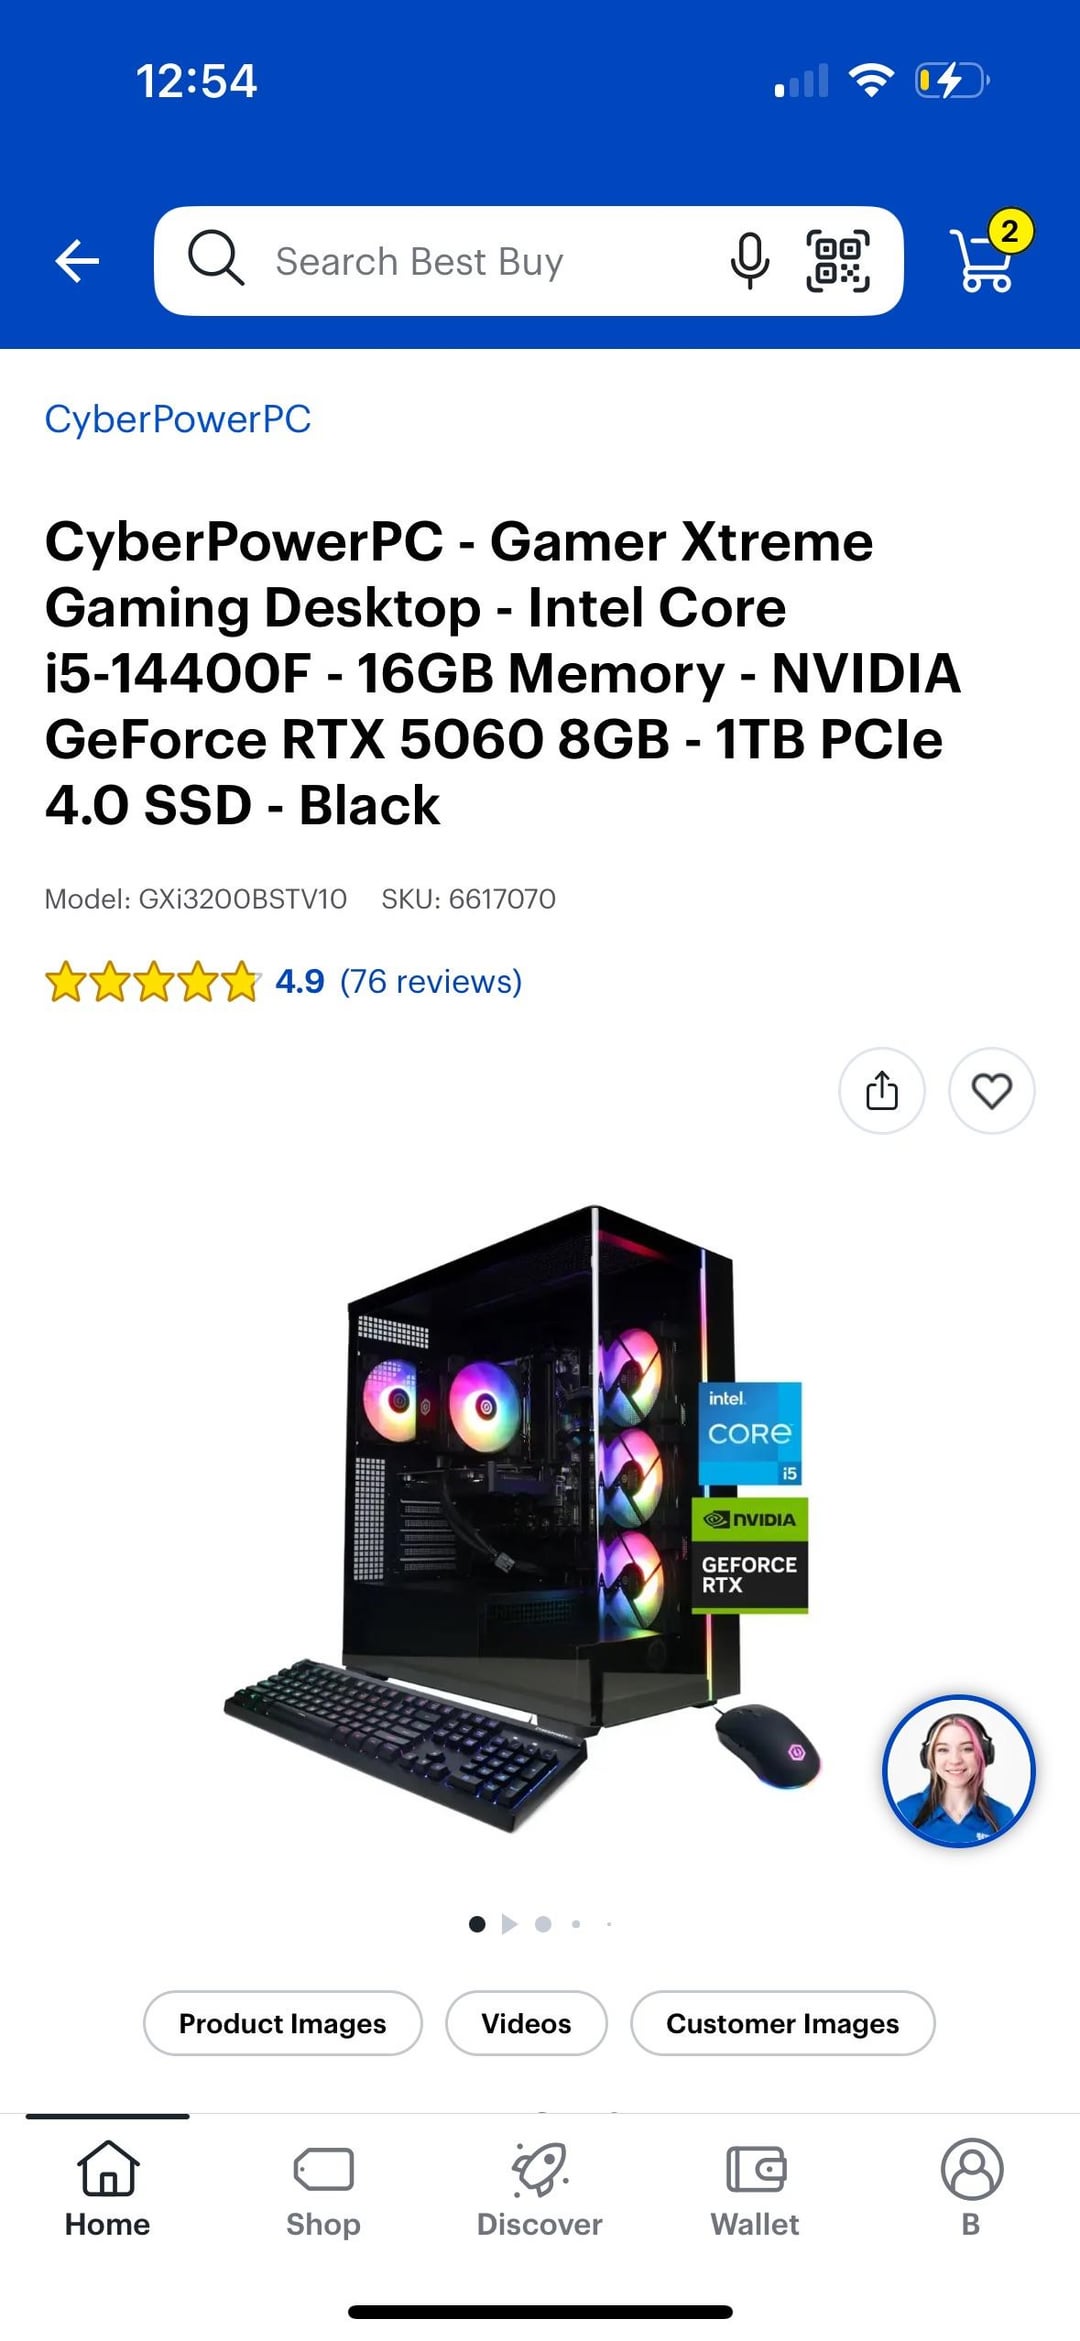Go back using the arrow icon

click(77, 262)
